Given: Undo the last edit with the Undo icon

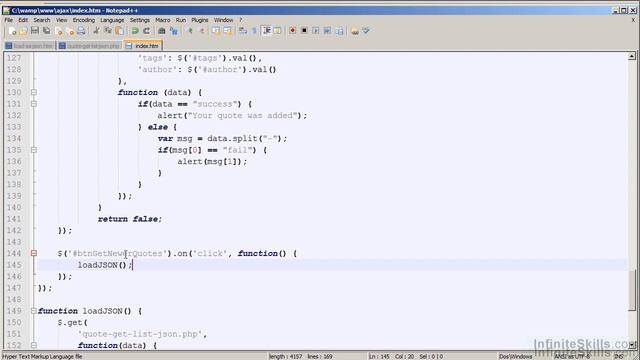Looking at the screenshot, I should point(135,31).
